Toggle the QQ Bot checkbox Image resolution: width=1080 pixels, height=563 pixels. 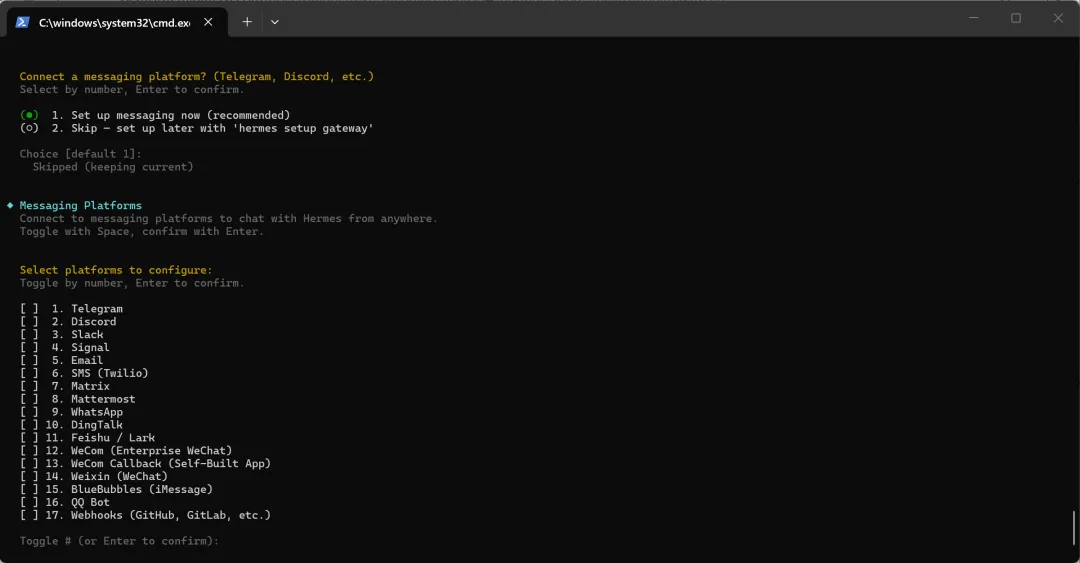(x=29, y=502)
